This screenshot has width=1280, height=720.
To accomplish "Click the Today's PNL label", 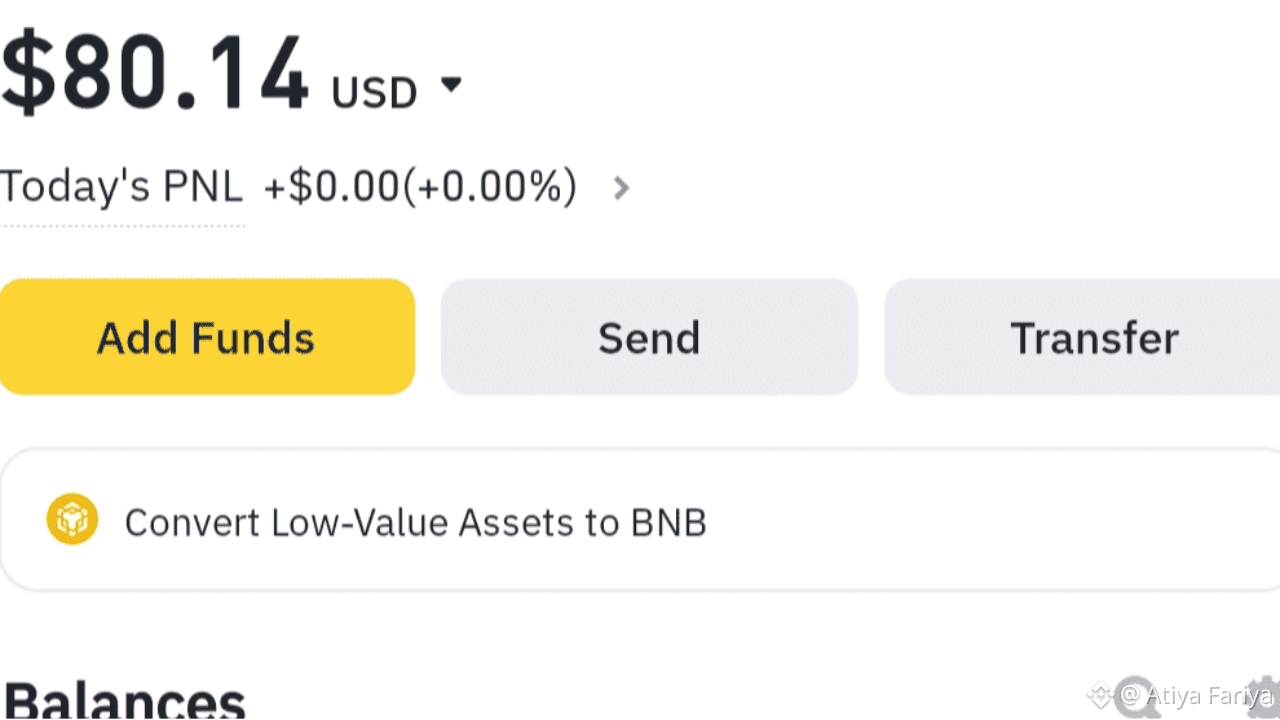I will click(121, 187).
